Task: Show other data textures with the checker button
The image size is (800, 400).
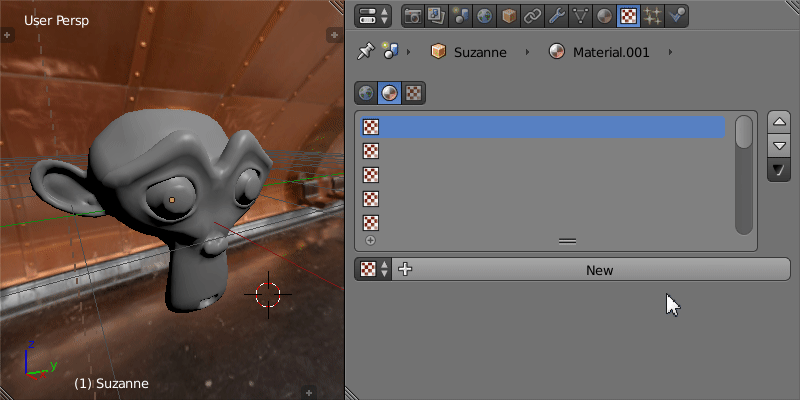Action: click(x=413, y=93)
